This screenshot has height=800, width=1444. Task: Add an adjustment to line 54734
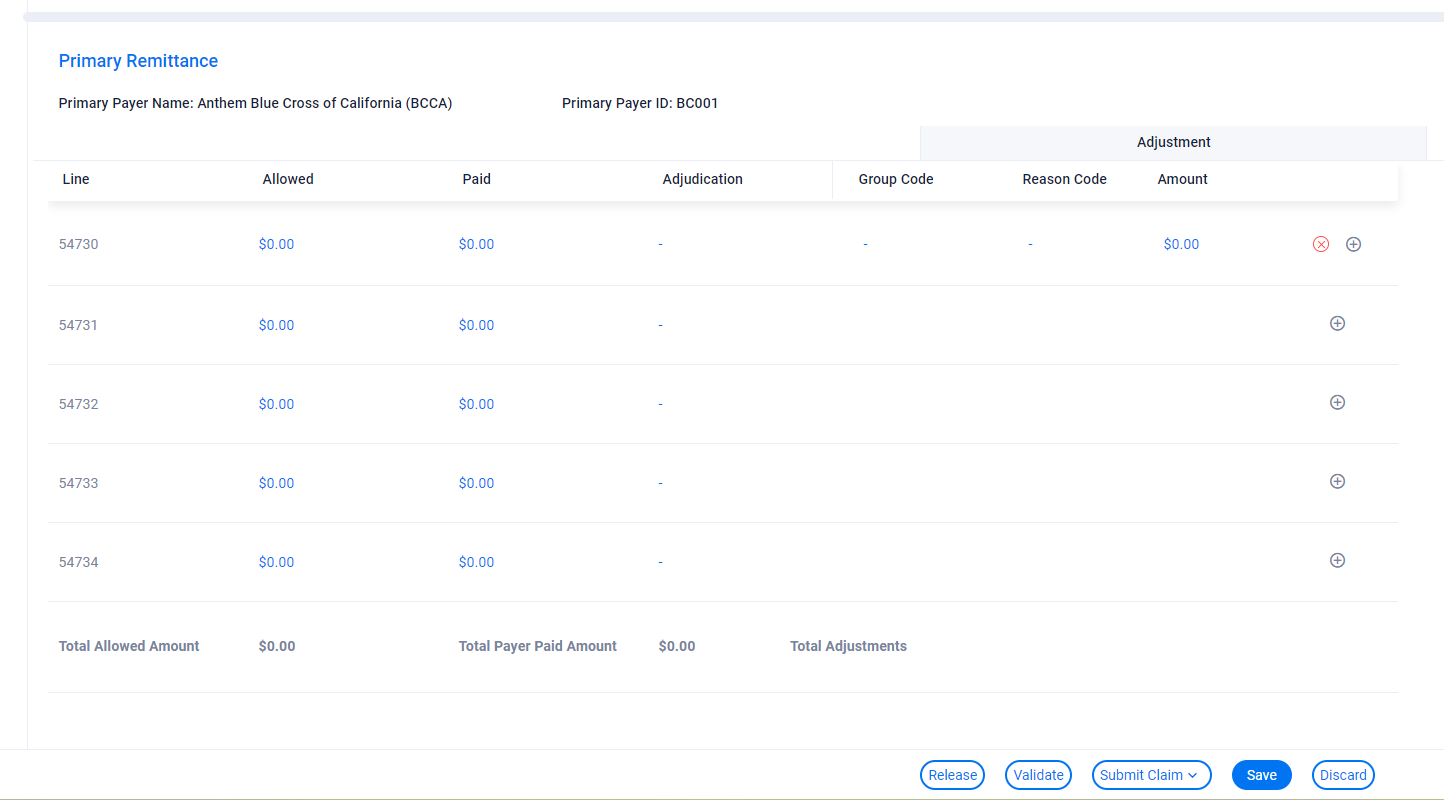click(x=1337, y=560)
